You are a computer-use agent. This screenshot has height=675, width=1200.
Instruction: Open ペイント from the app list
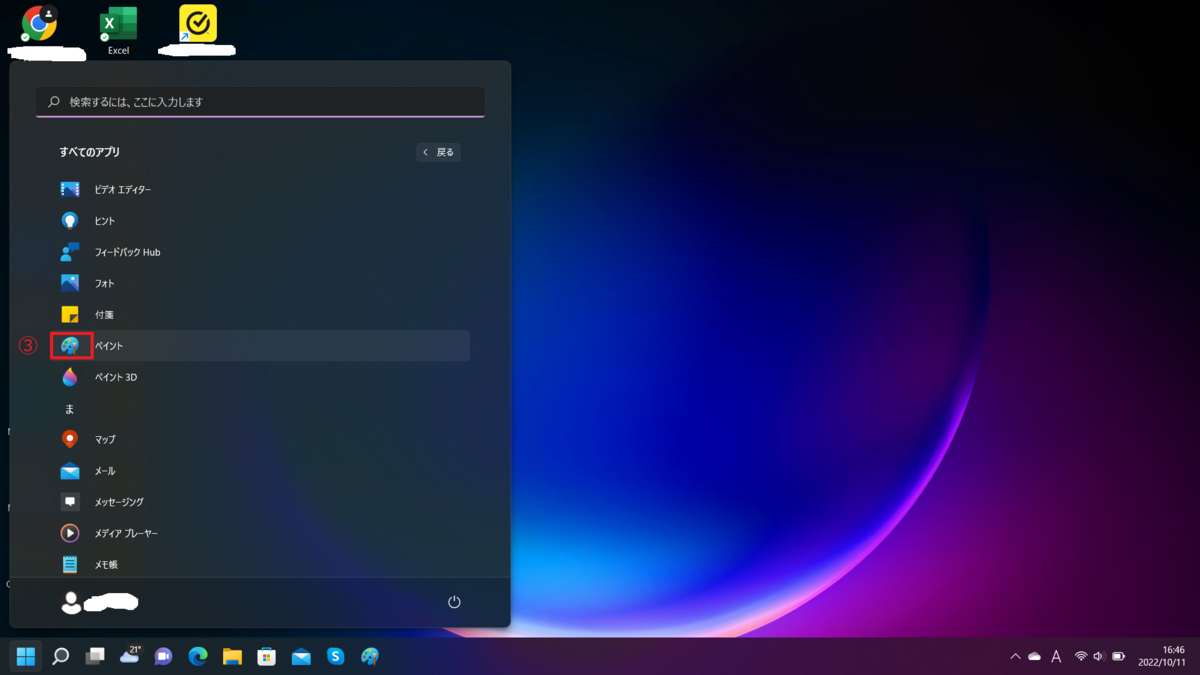click(x=260, y=346)
